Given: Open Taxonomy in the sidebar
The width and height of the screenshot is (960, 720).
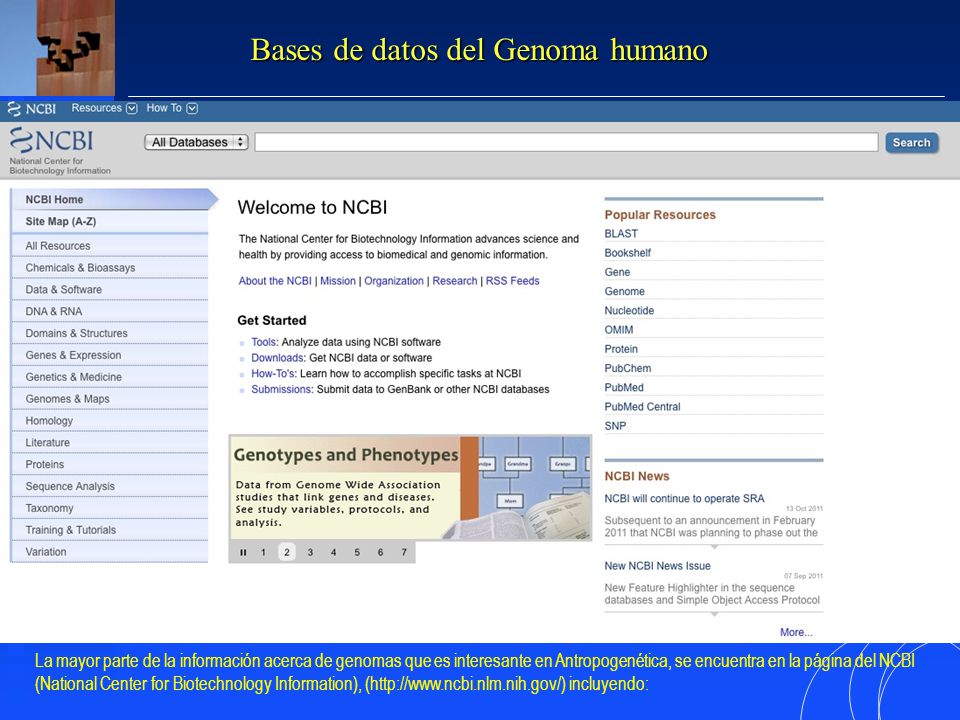Looking at the screenshot, I should point(110,508).
